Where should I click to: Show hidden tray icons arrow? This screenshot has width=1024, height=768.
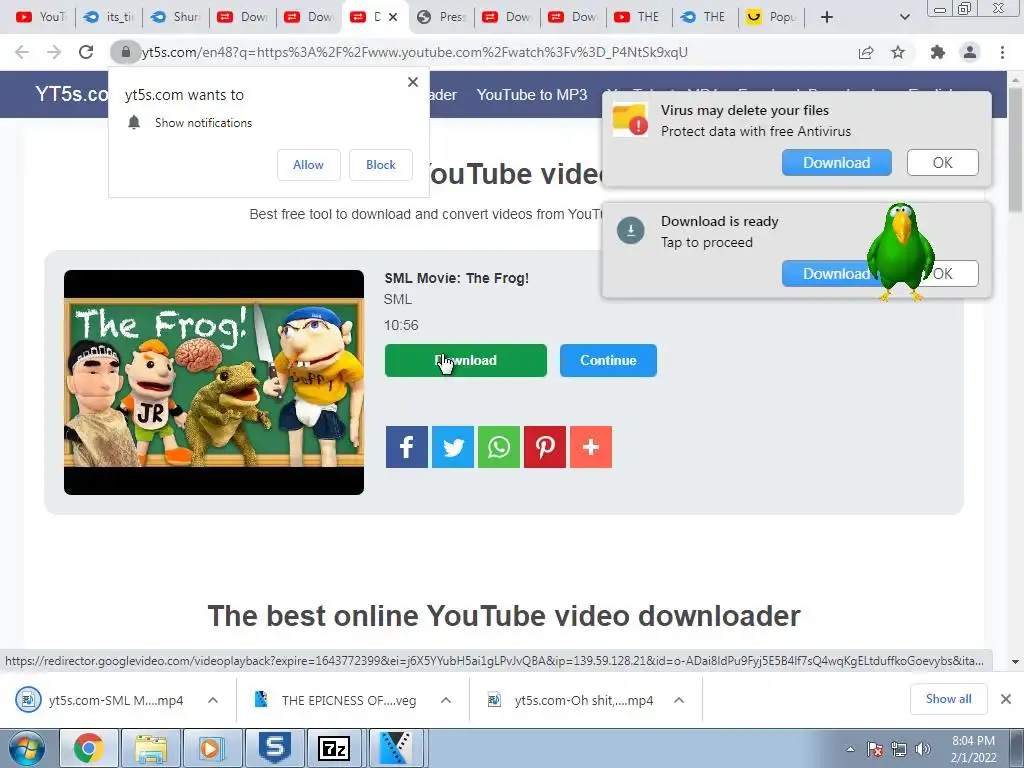pyautogui.click(x=850, y=749)
